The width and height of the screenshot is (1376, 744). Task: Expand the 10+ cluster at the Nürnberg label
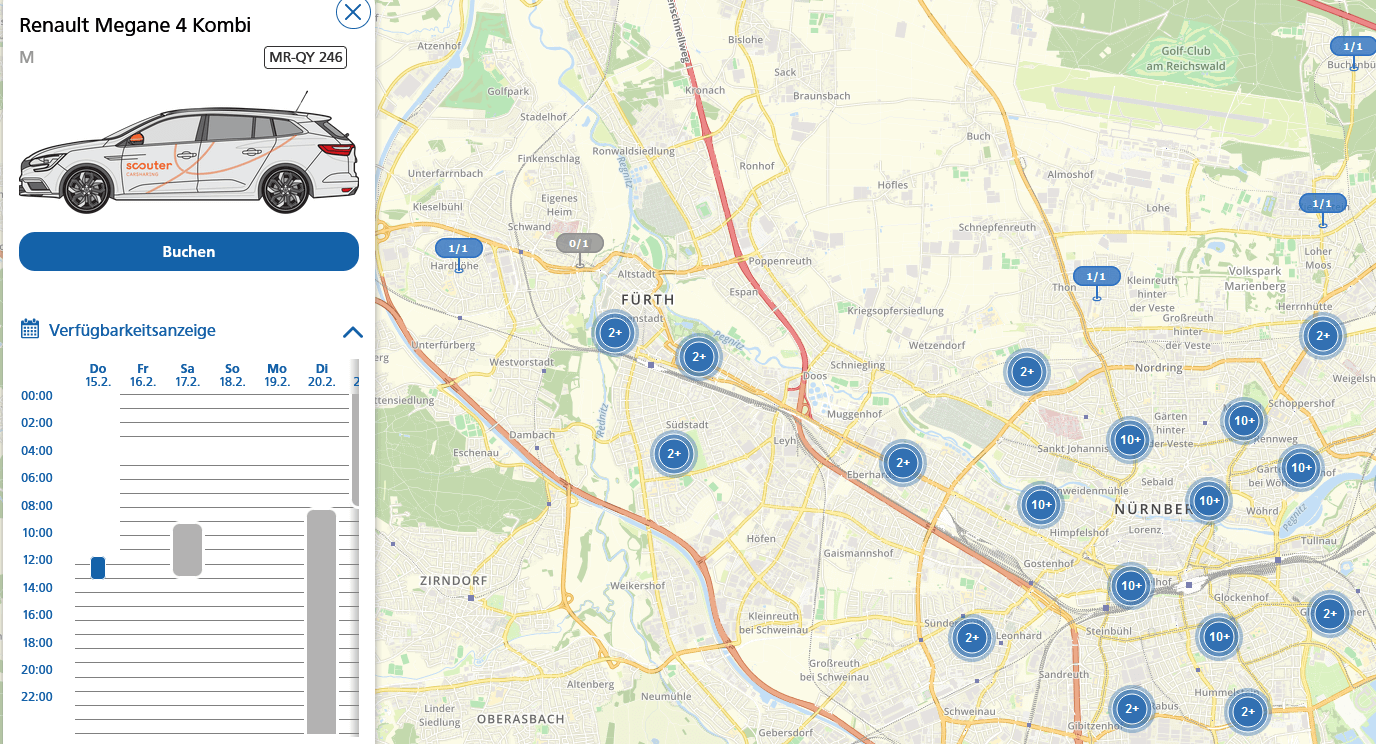coord(1208,501)
